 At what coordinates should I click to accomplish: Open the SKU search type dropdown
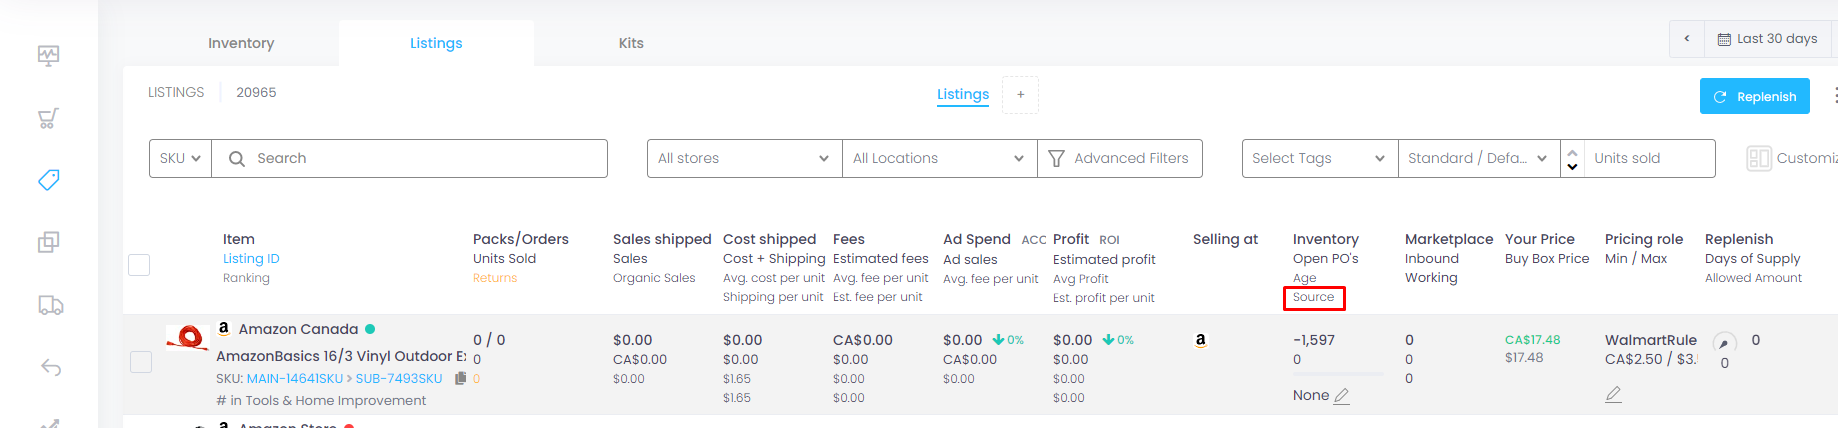pyautogui.click(x=180, y=158)
